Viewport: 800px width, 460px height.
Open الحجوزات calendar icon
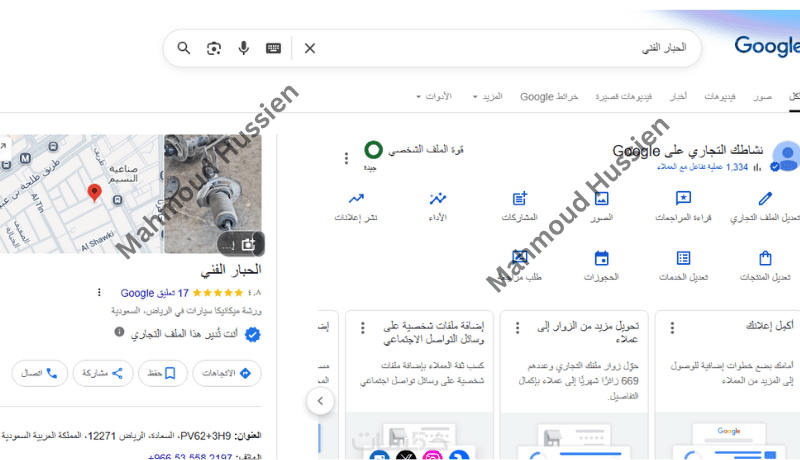coord(602,258)
